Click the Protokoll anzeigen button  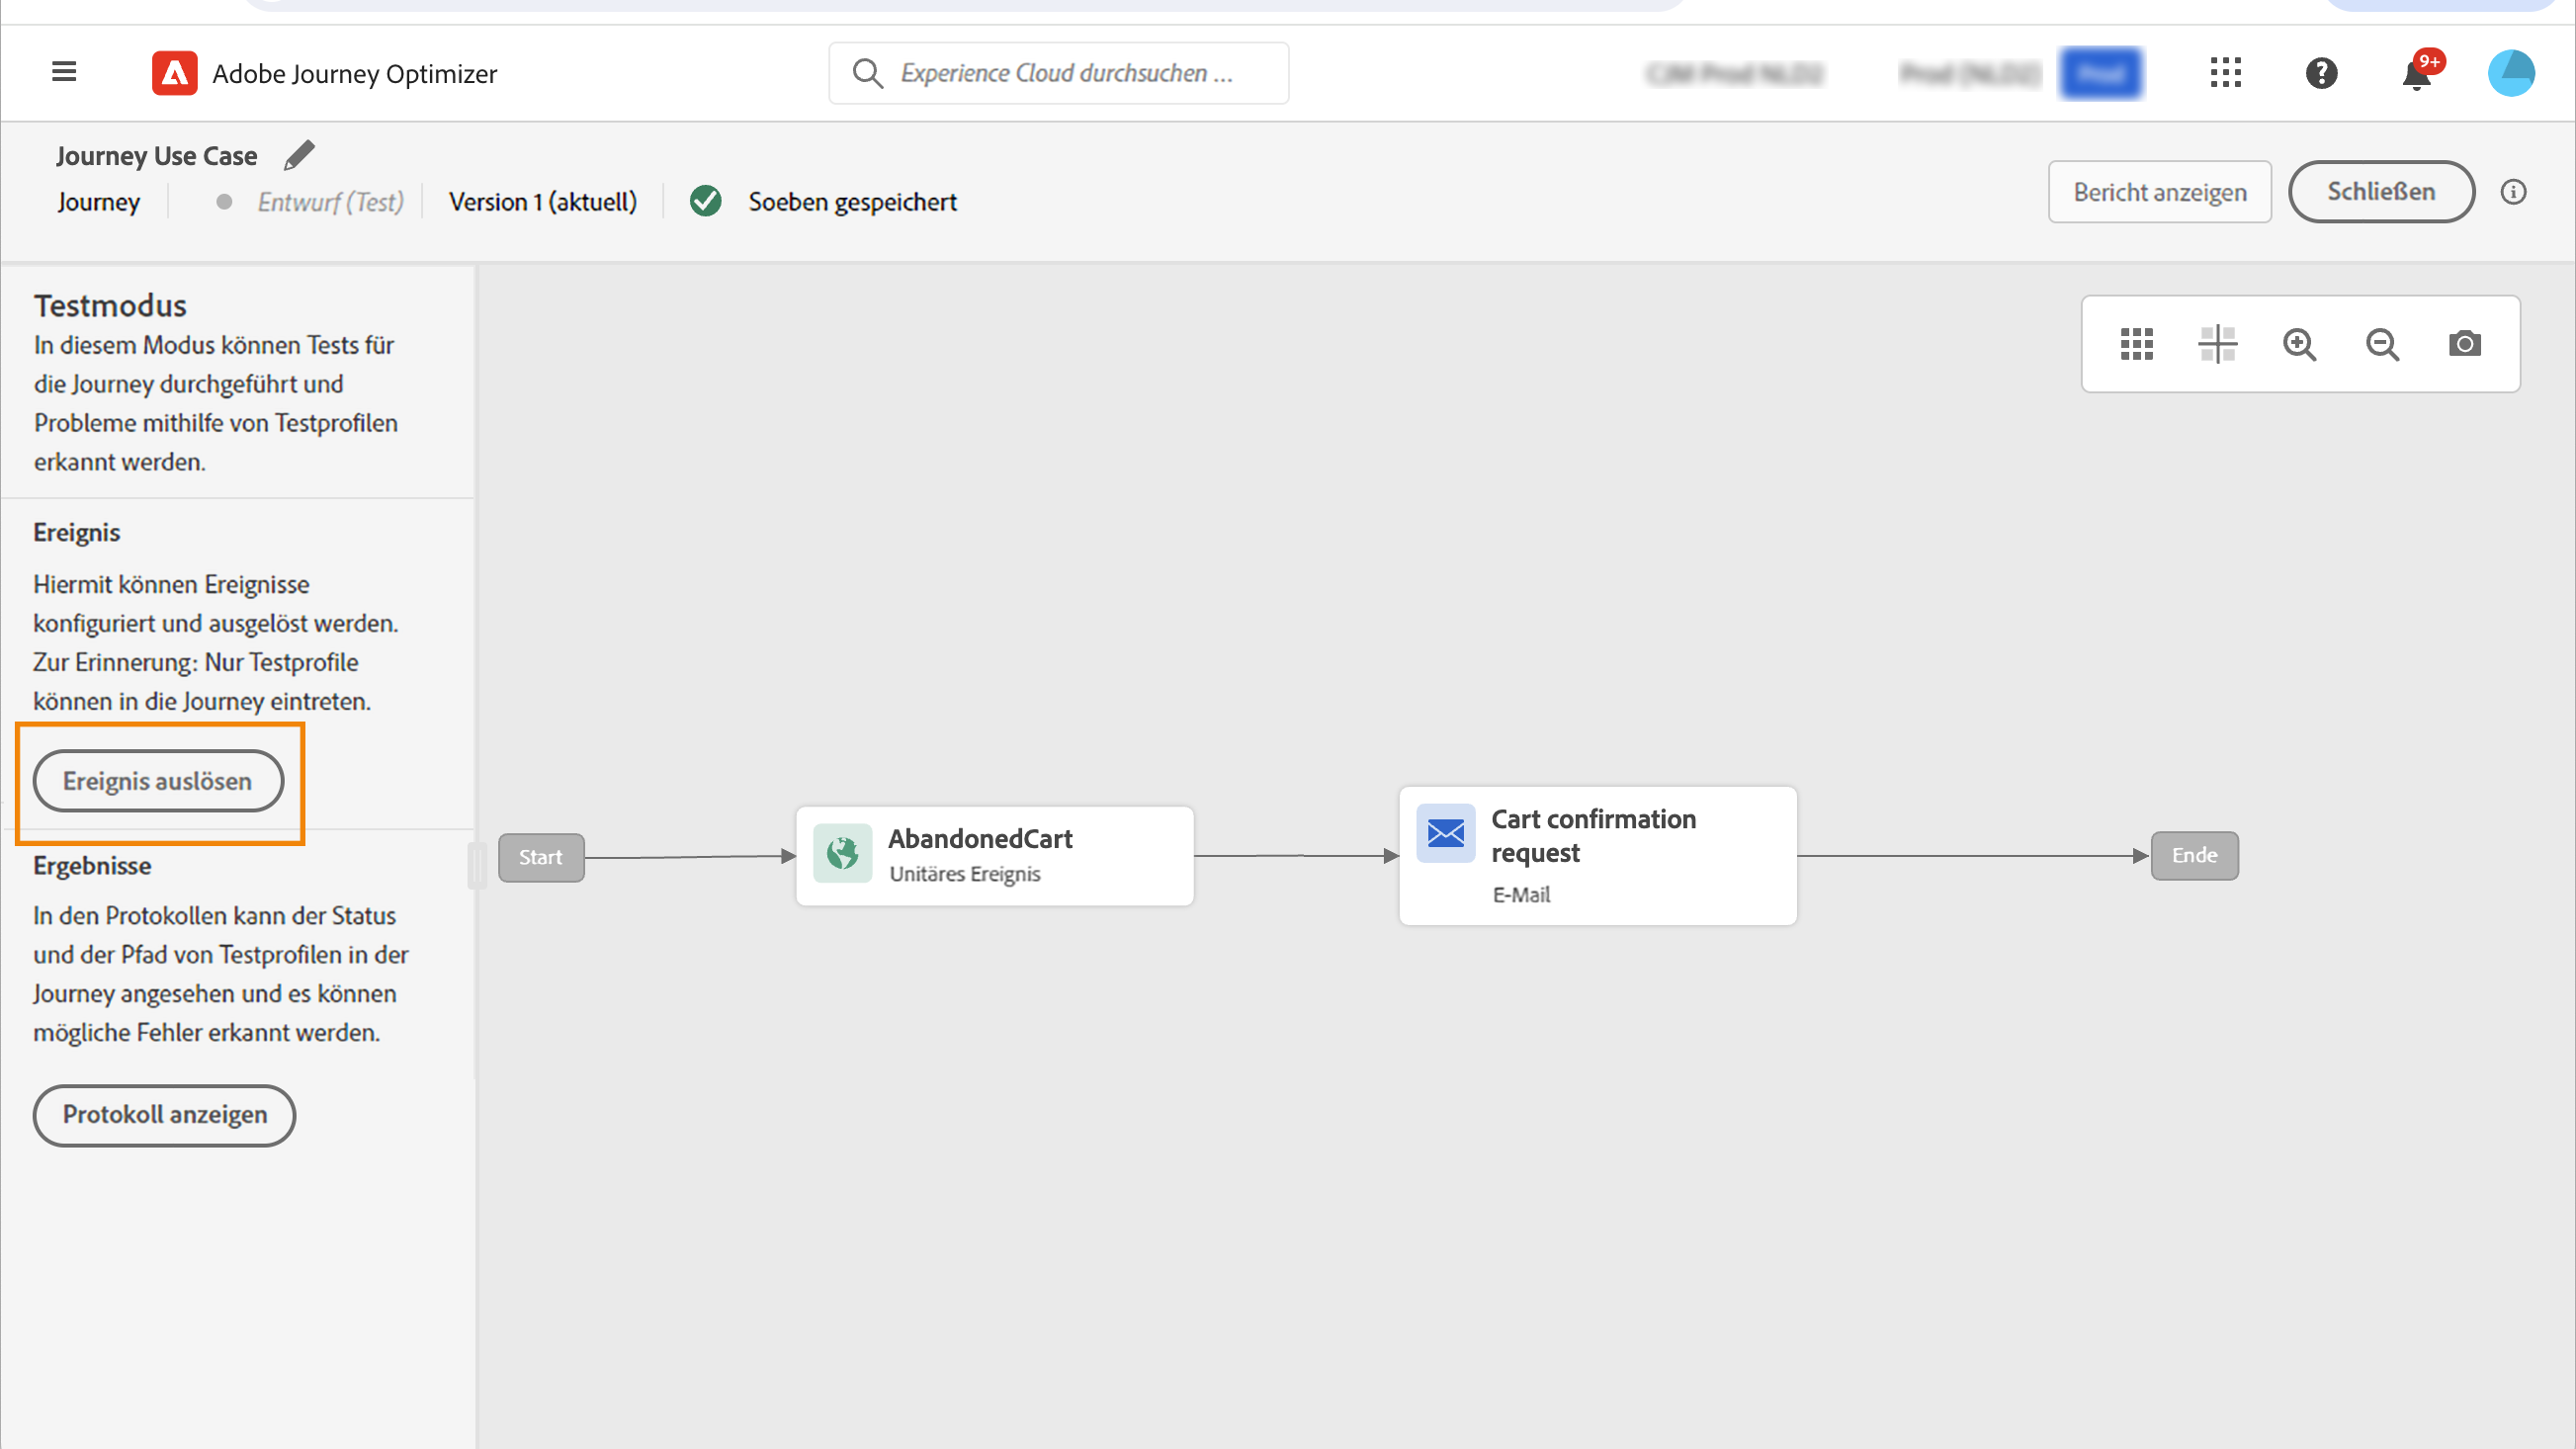pyautogui.click(x=164, y=1115)
